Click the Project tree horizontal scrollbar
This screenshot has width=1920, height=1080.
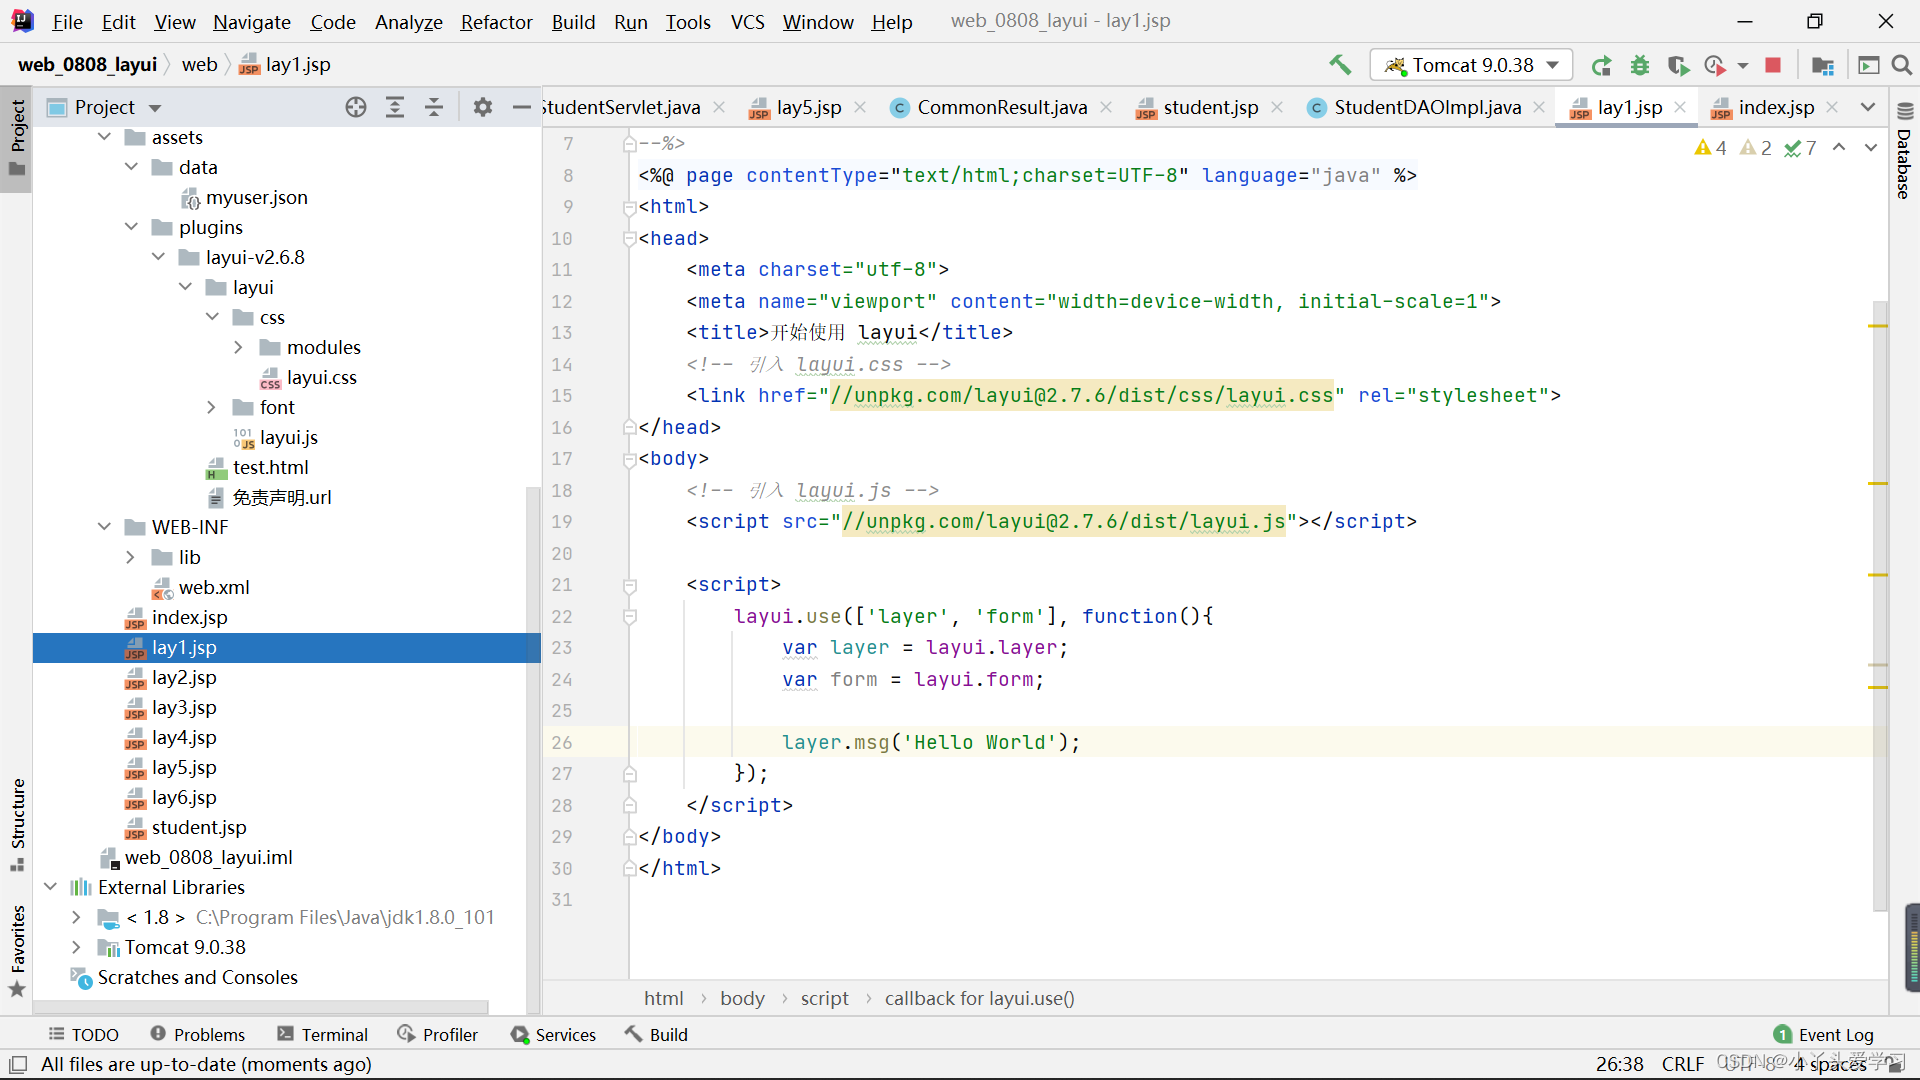[x=260, y=1007]
